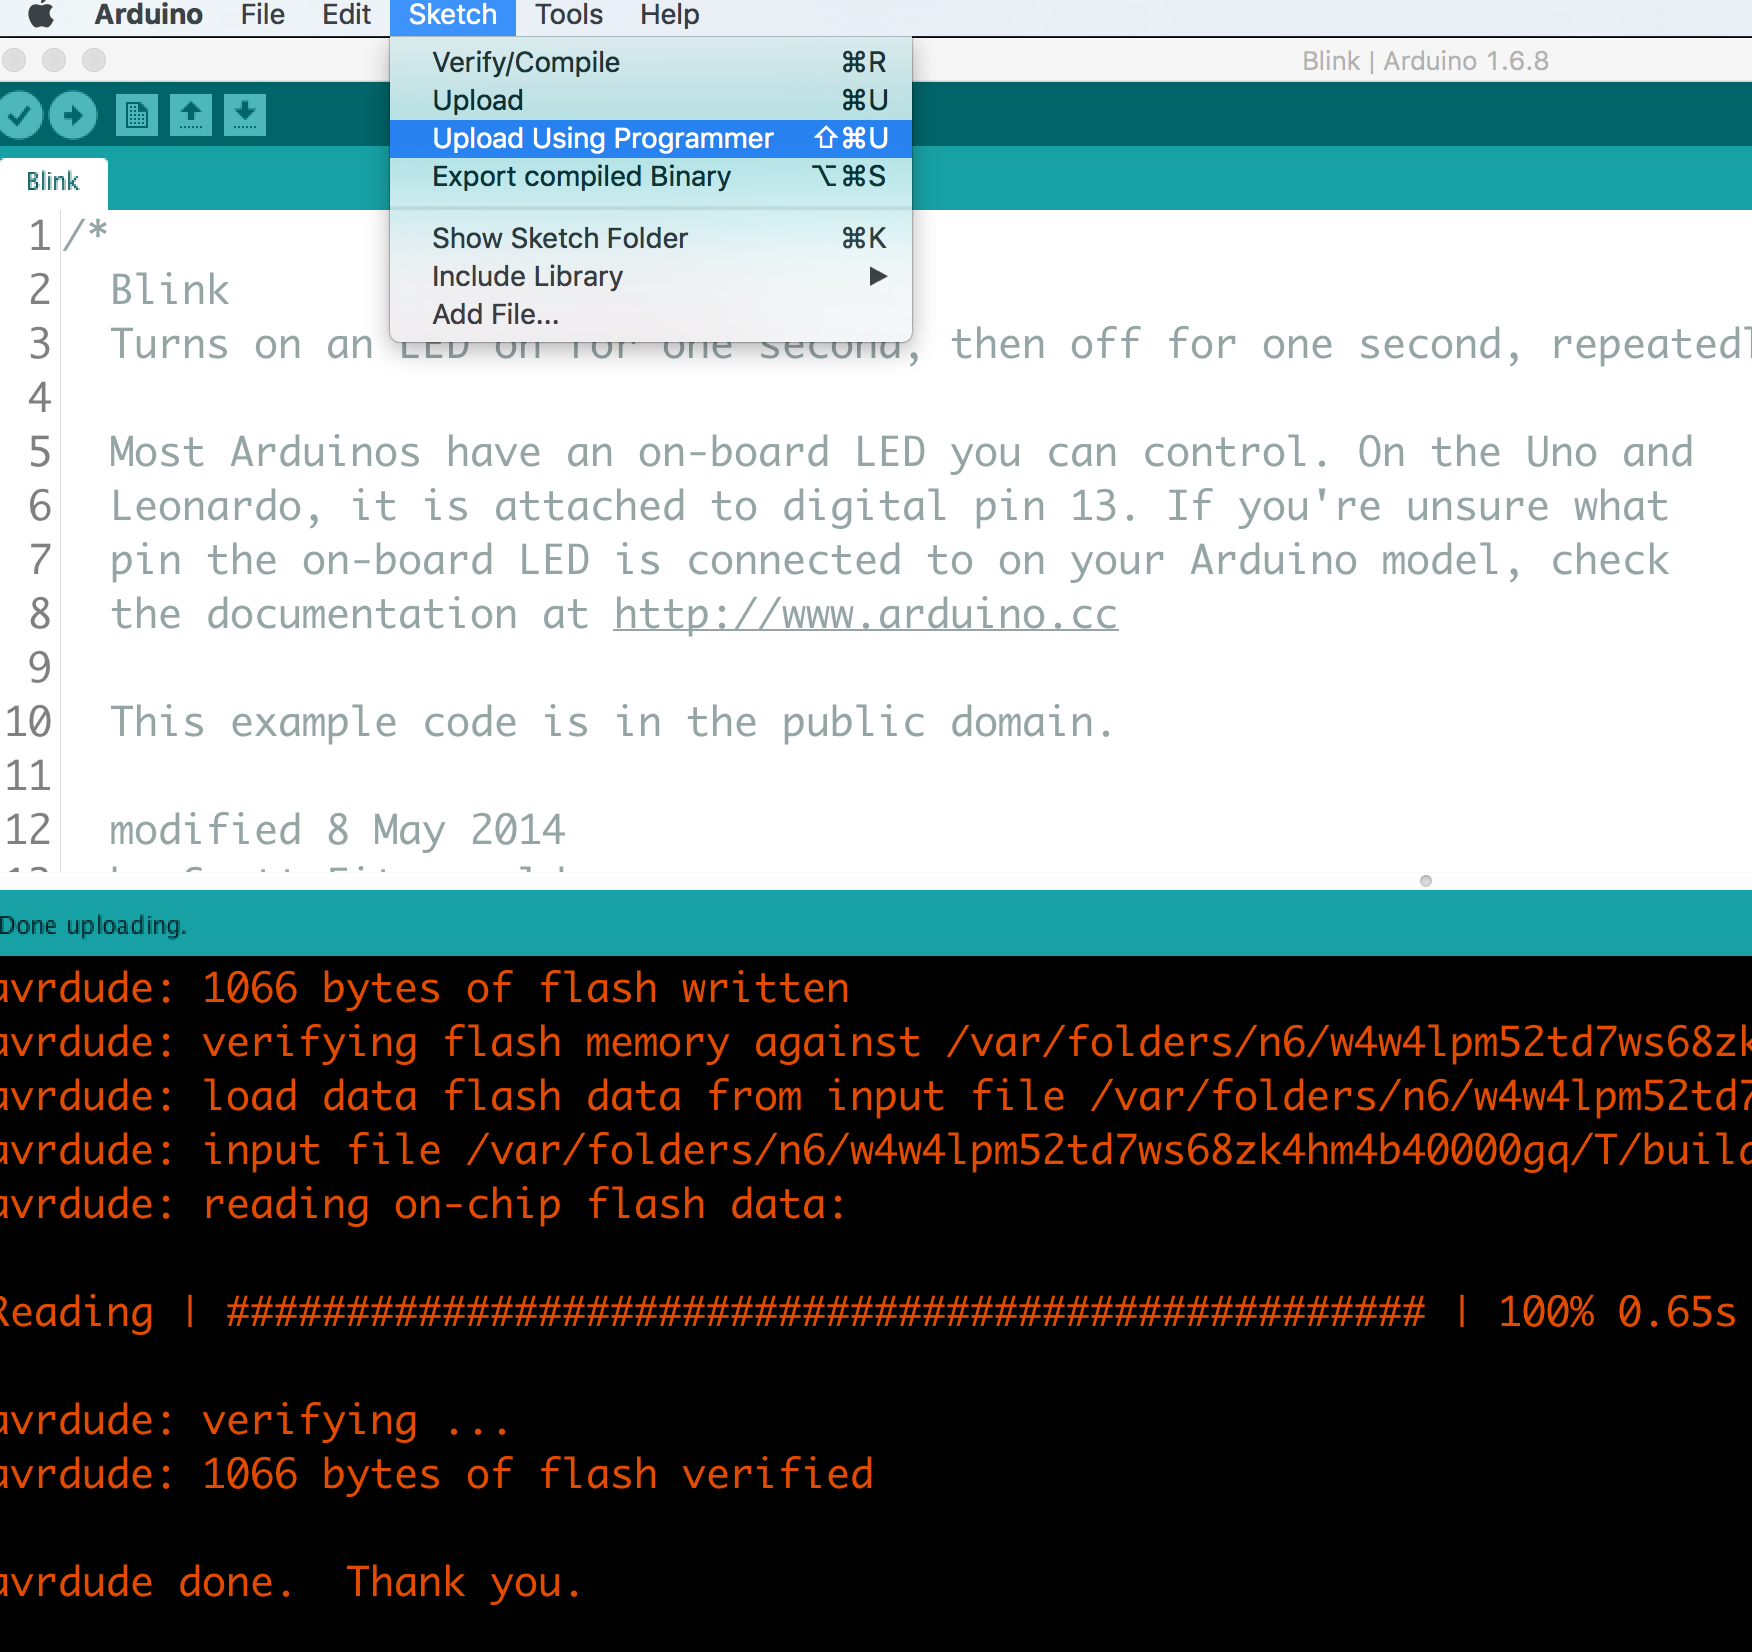Choose Upload from the Sketch menu
The image size is (1752, 1652).
651,100
